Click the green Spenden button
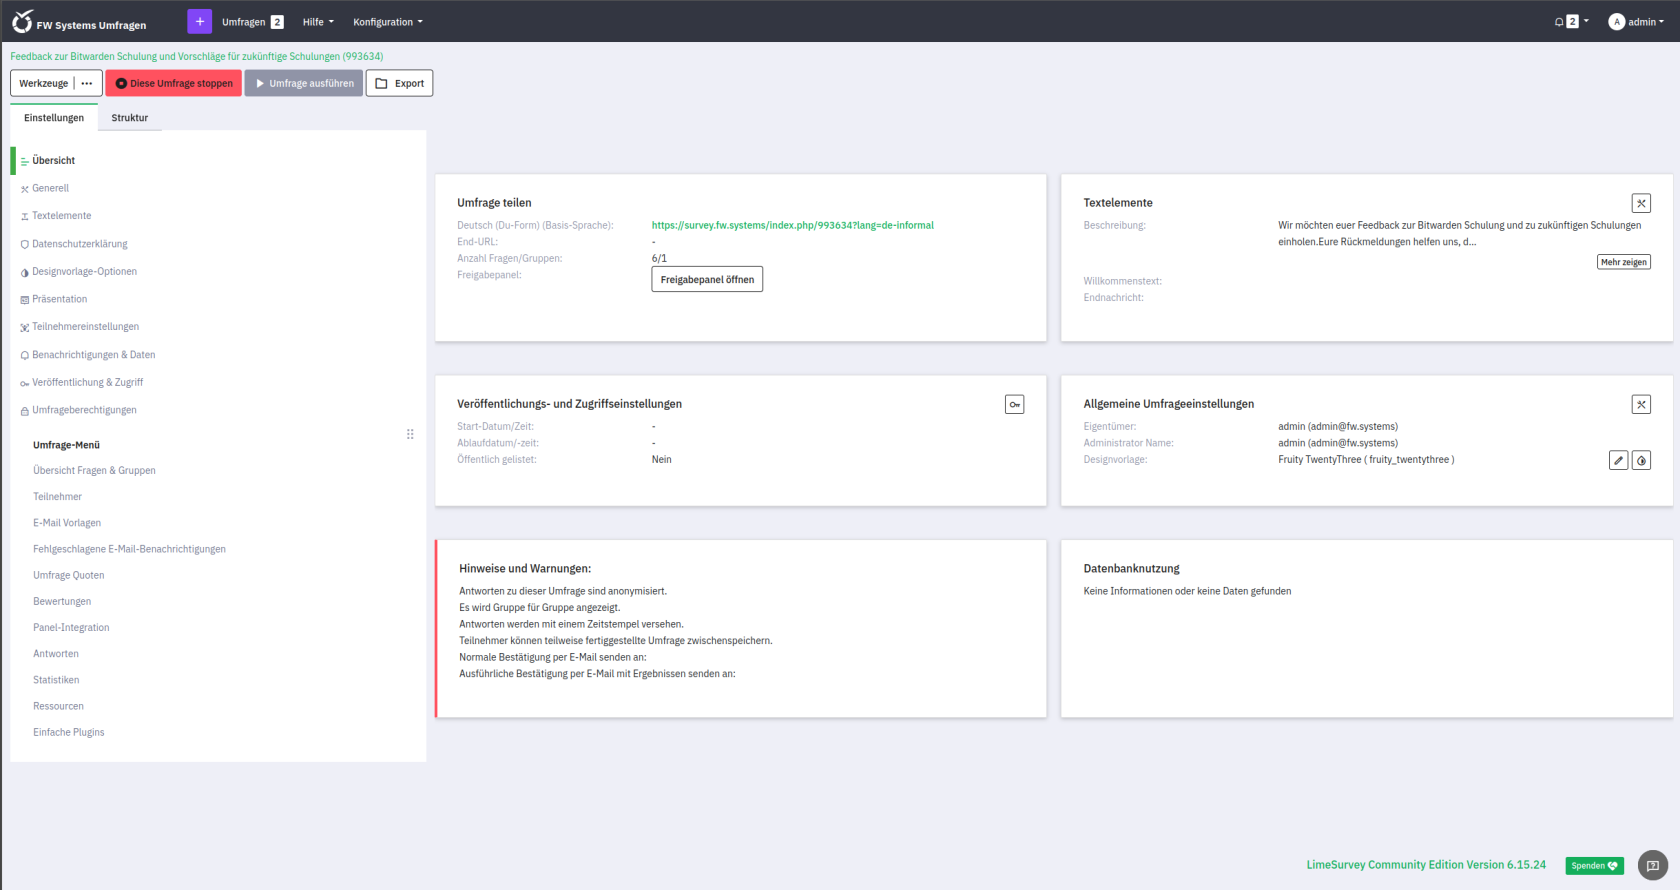Viewport: 1680px width, 890px height. 1593,866
